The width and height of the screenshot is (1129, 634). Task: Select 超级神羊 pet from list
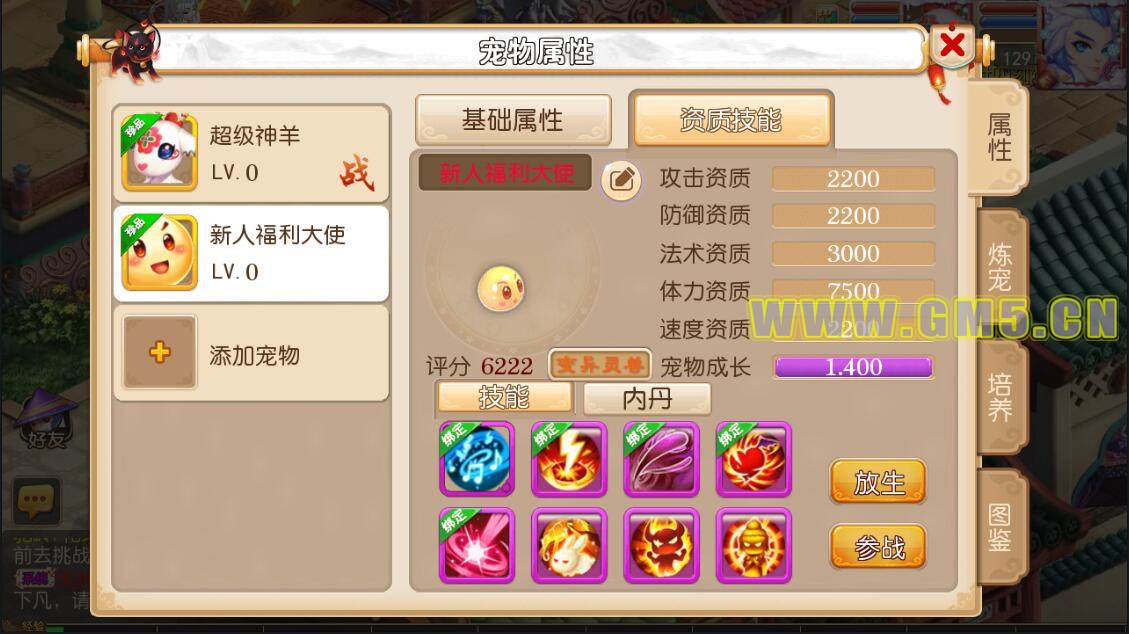pos(251,153)
